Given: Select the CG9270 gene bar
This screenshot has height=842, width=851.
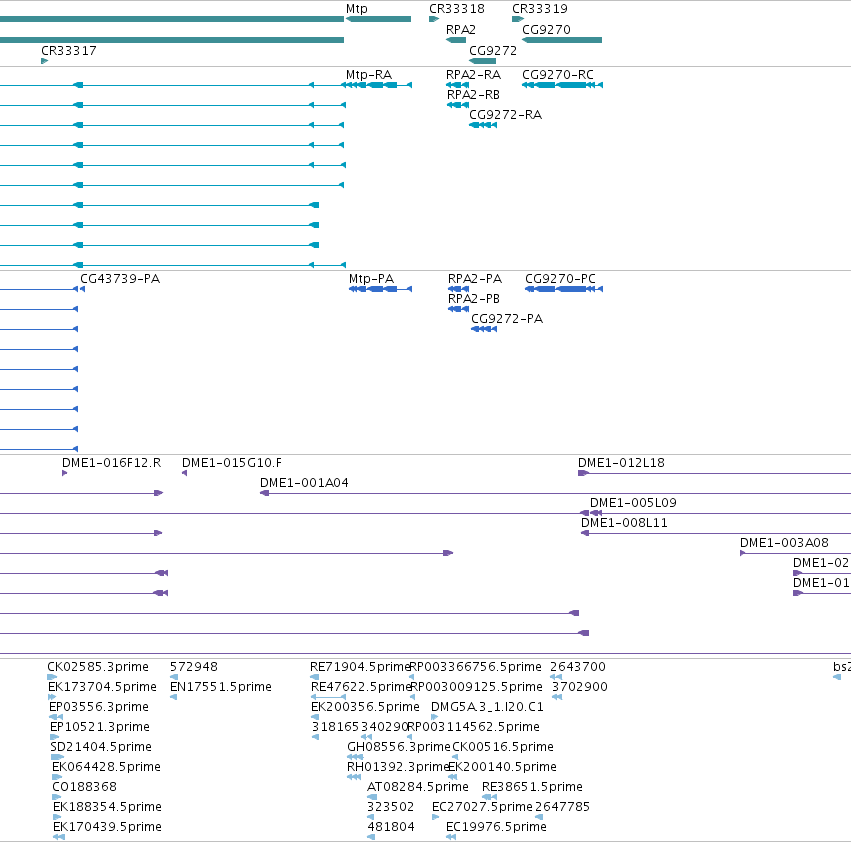Looking at the screenshot, I should (562, 40).
